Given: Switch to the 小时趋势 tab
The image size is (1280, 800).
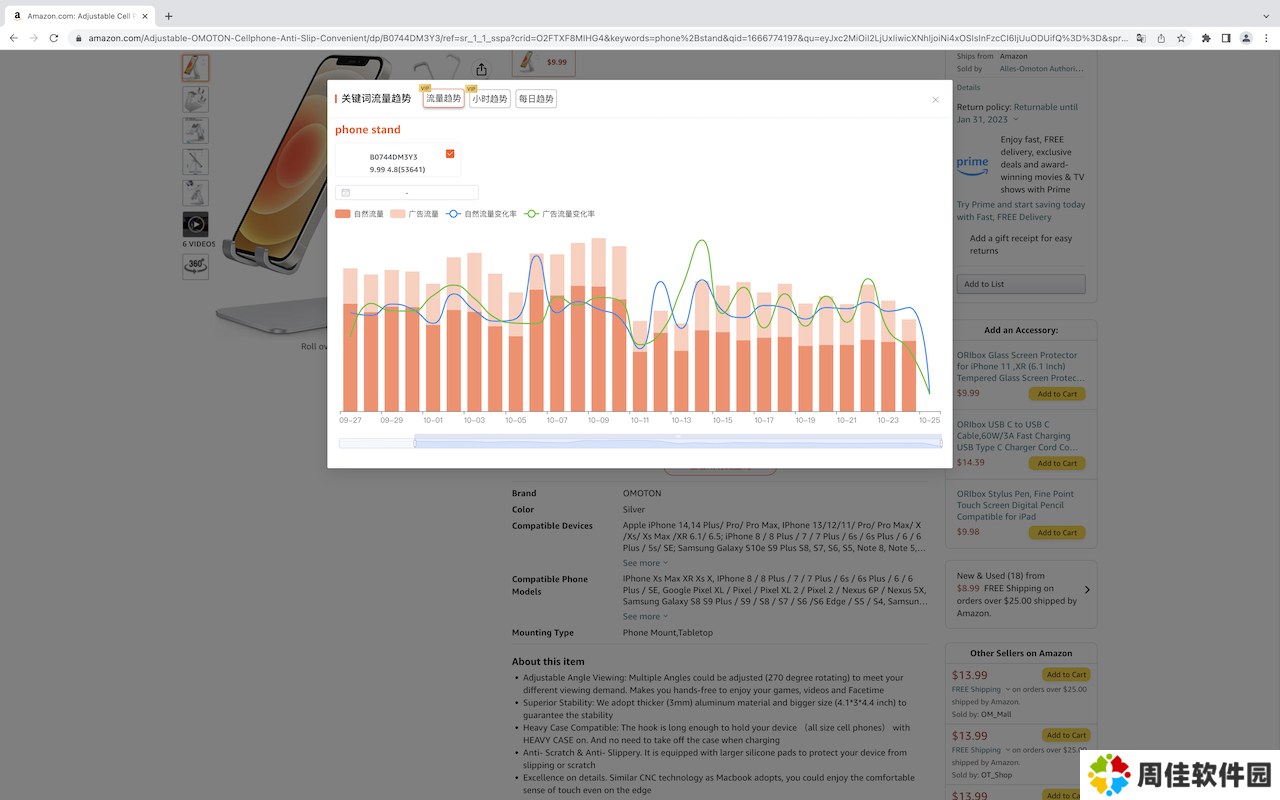Looking at the screenshot, I should coord(490,99).
